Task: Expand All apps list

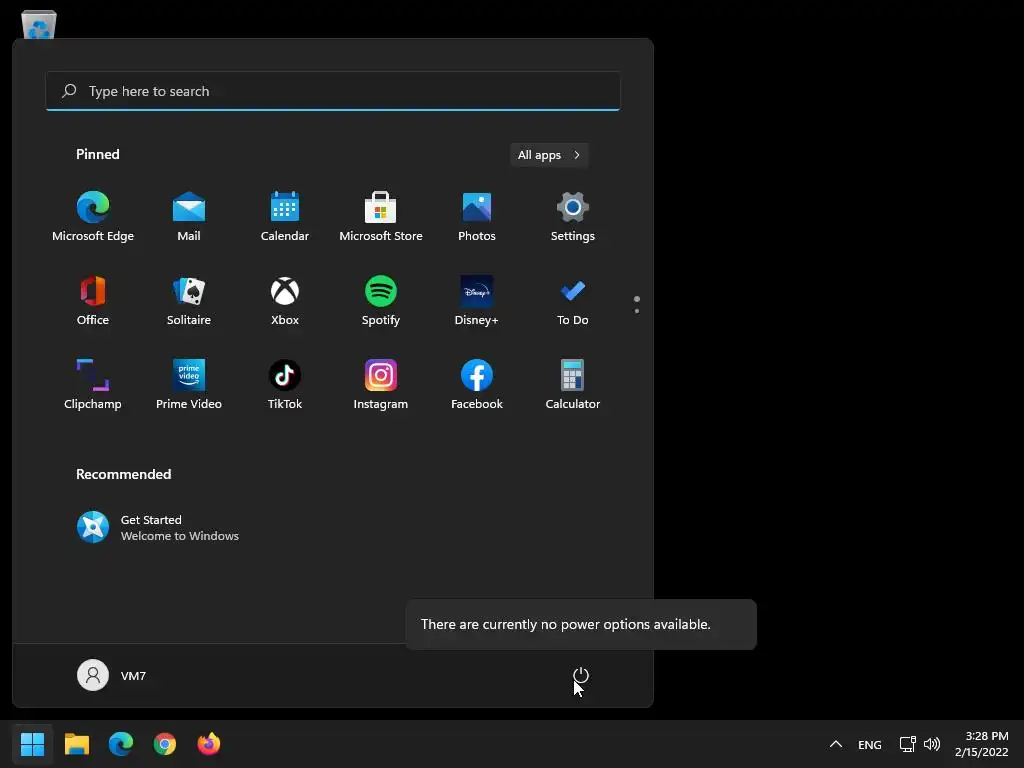Action: pos(549,155)
